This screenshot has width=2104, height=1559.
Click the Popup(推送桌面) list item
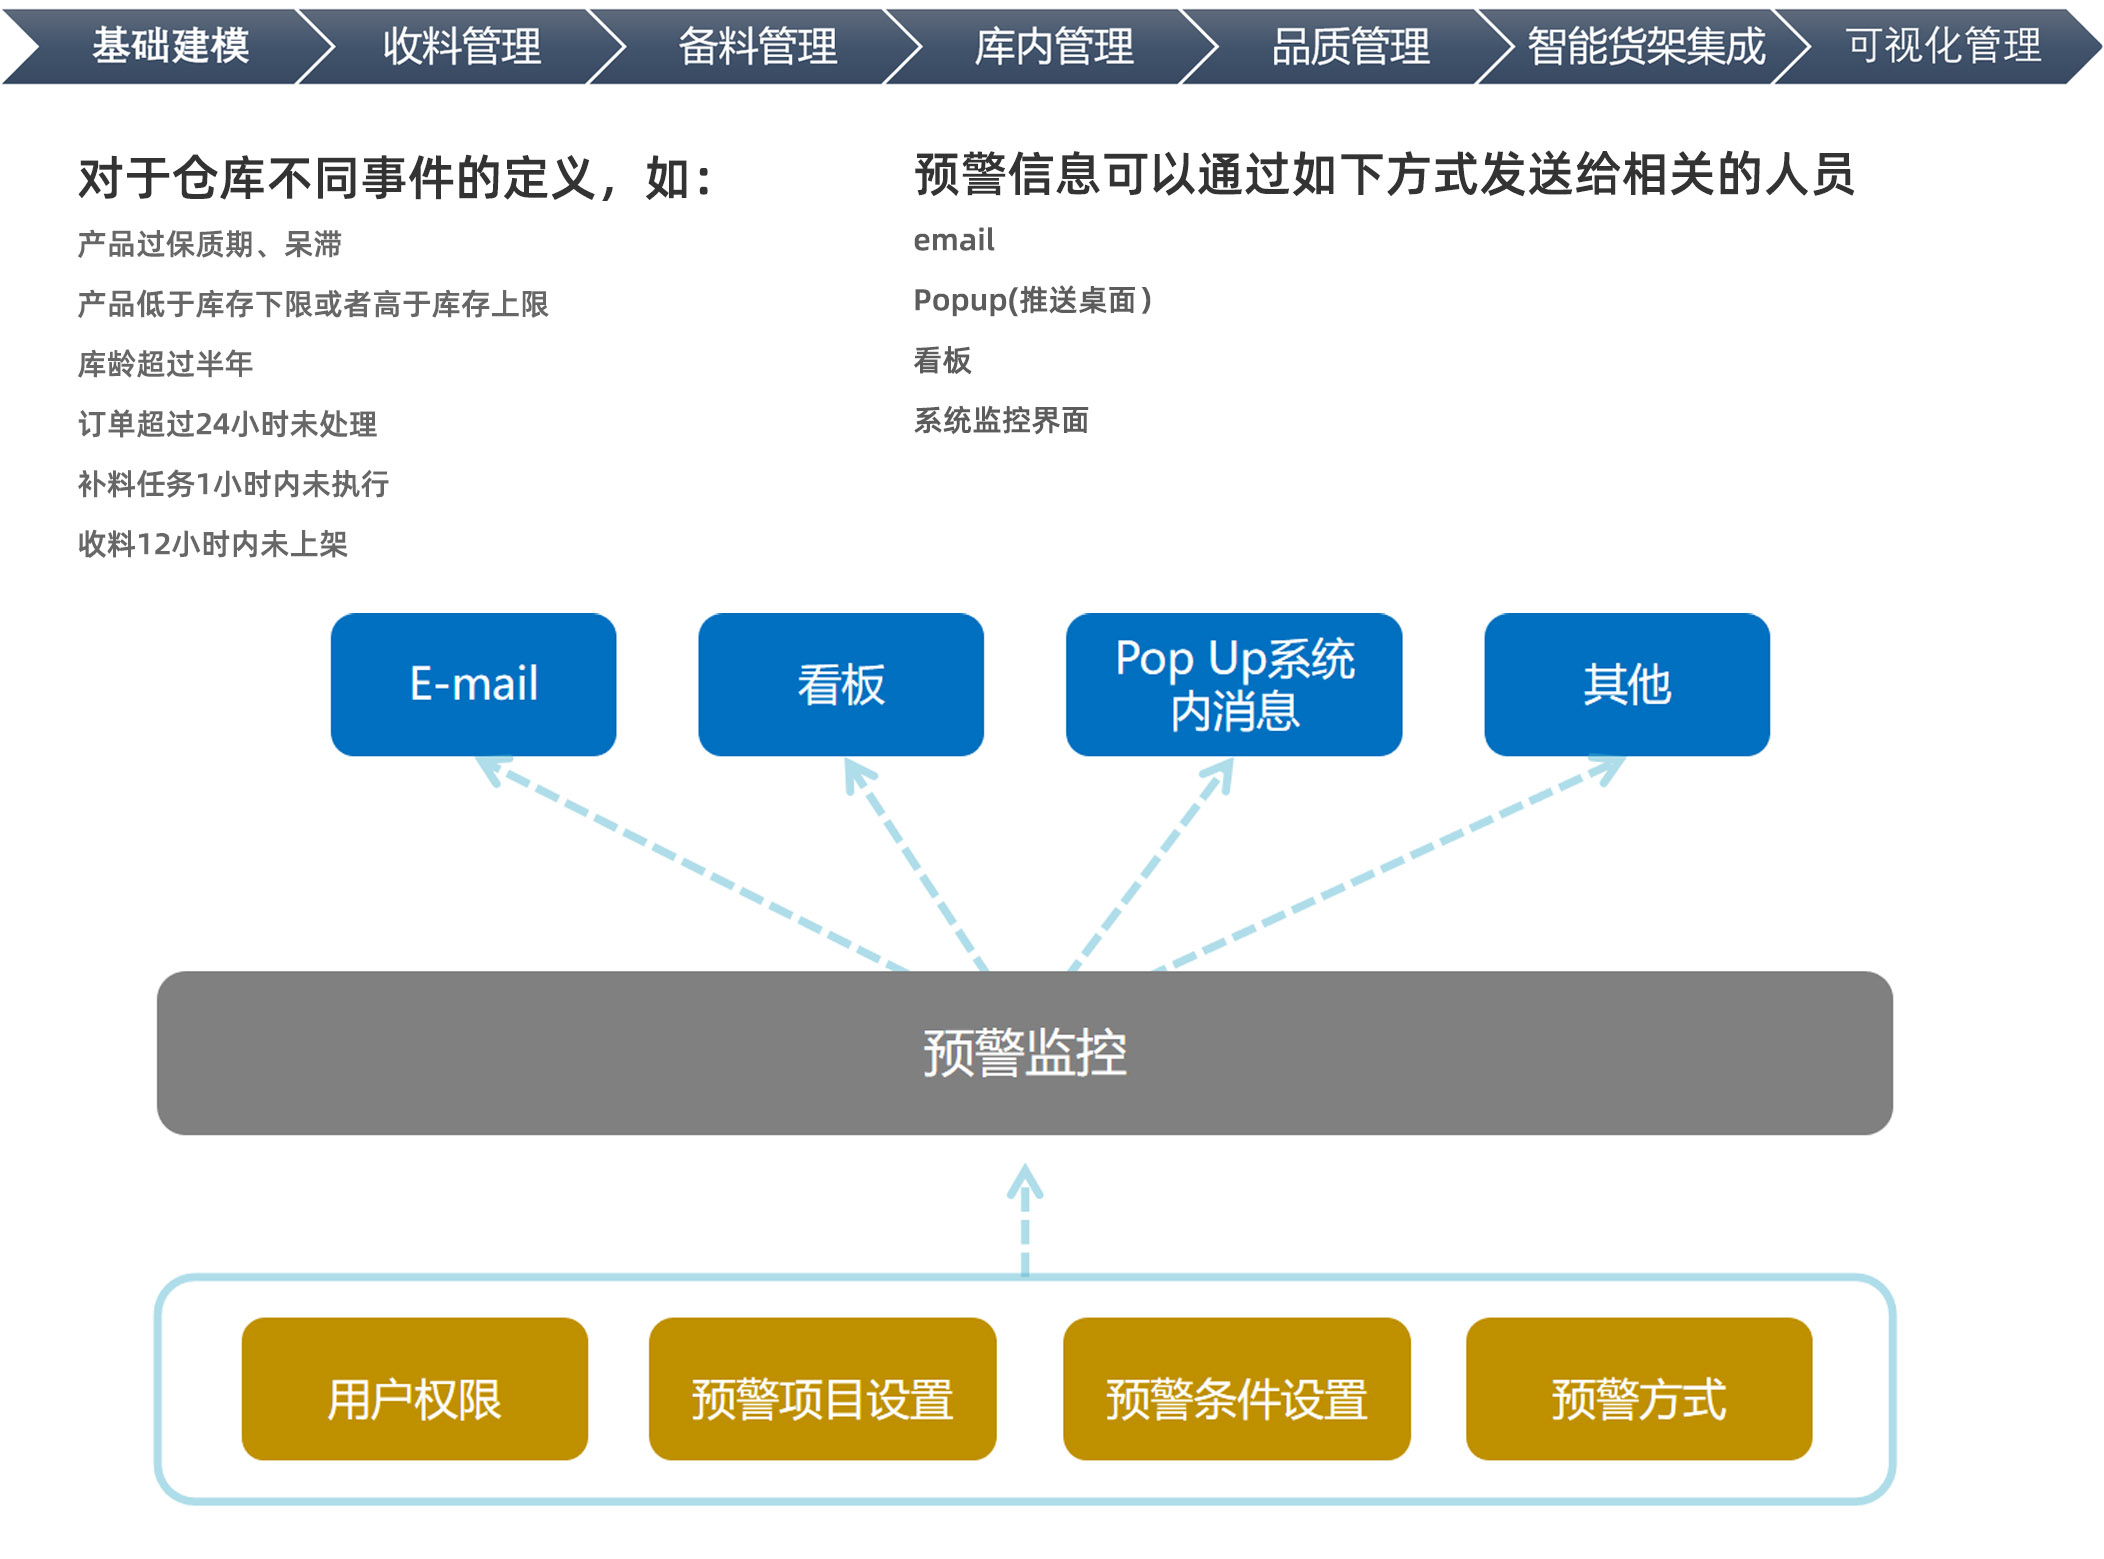(1032, 300)
